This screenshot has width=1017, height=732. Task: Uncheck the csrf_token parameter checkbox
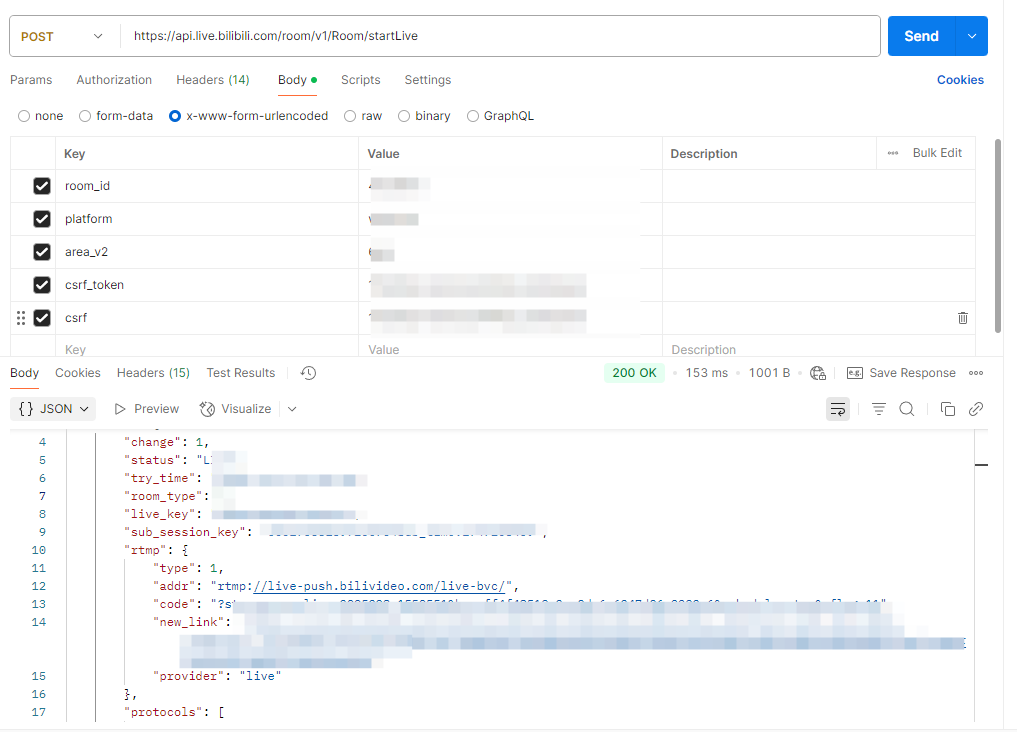pos(42,285)
